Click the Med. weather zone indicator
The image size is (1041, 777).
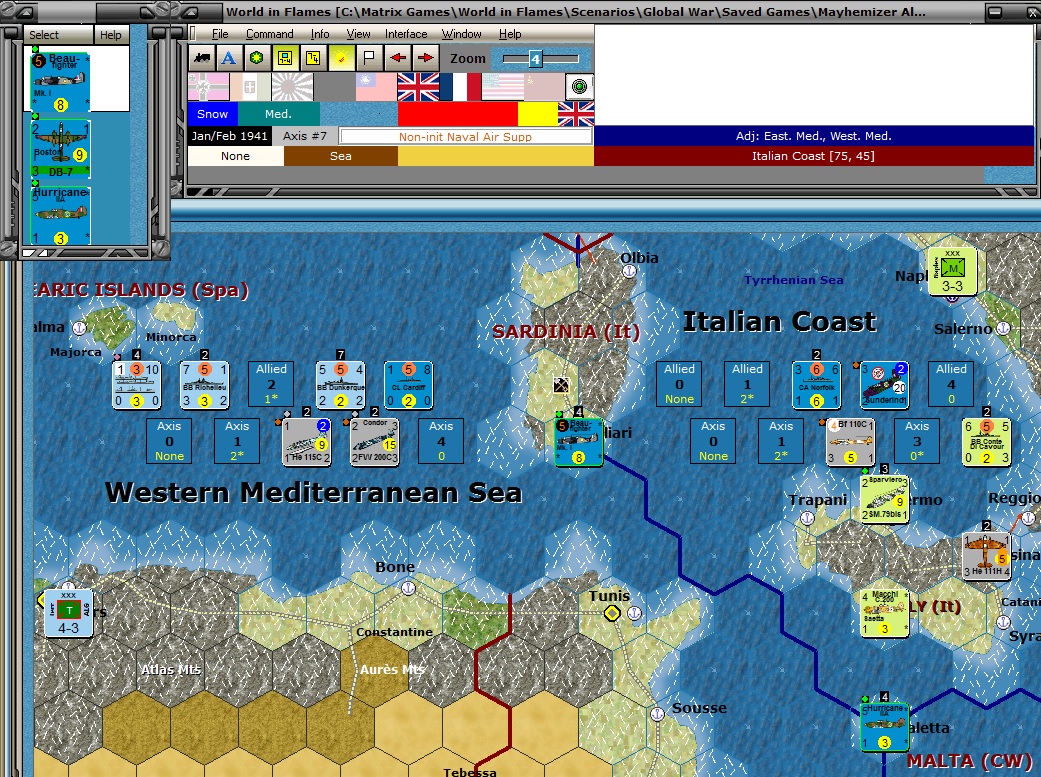[278, 114]
